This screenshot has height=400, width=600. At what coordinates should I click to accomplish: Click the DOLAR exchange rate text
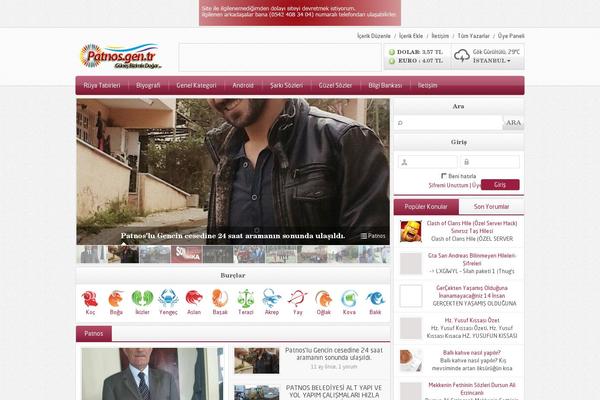coord(420,52)
